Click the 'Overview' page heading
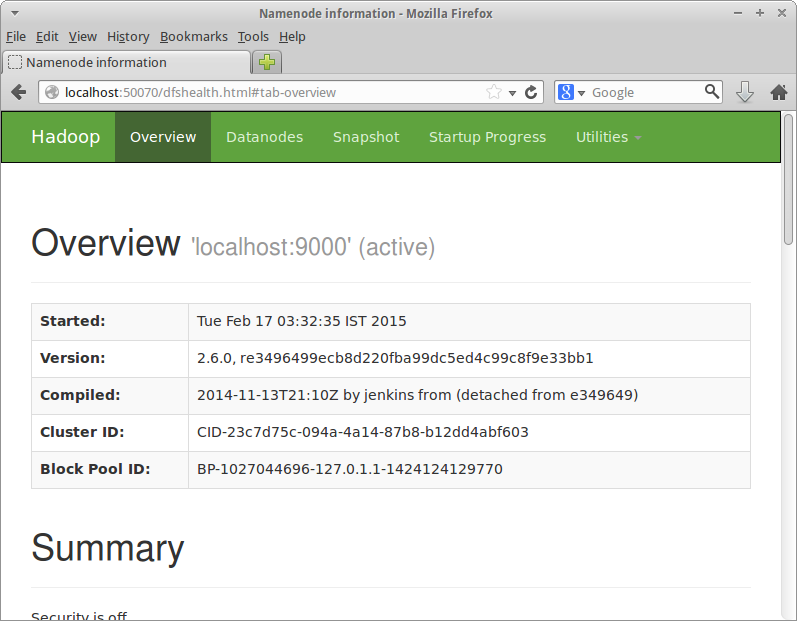 tap(106, 243)
